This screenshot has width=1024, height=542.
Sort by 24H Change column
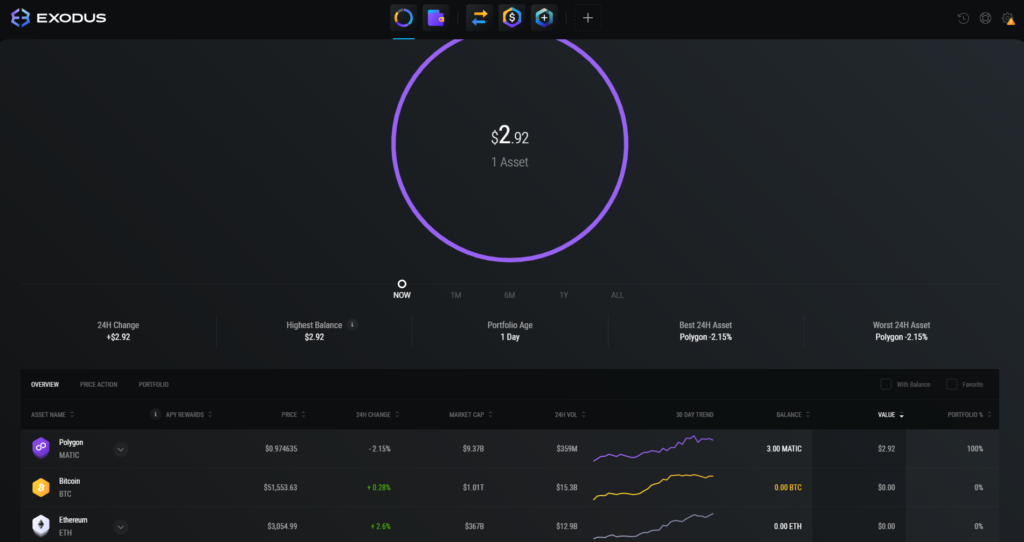coord(377,415)
